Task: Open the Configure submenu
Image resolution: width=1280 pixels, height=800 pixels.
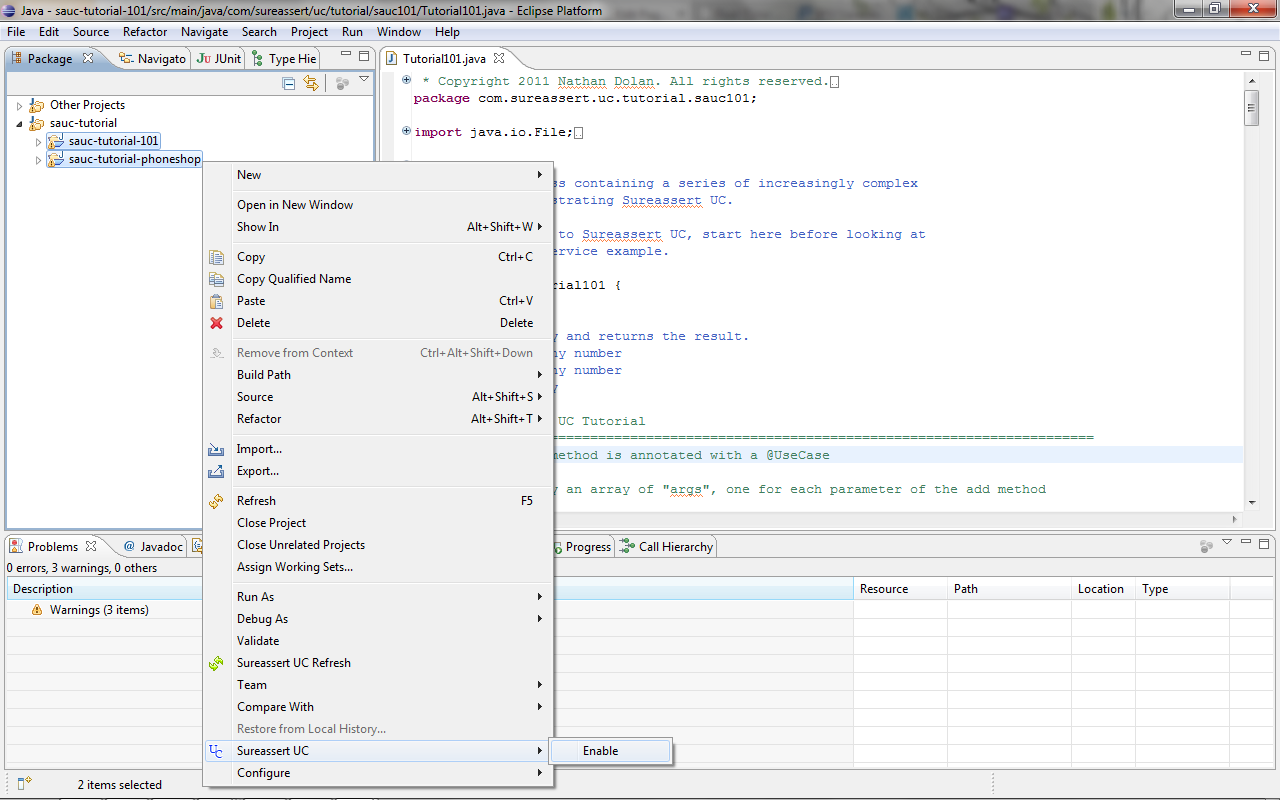Action: pos(378,773)
